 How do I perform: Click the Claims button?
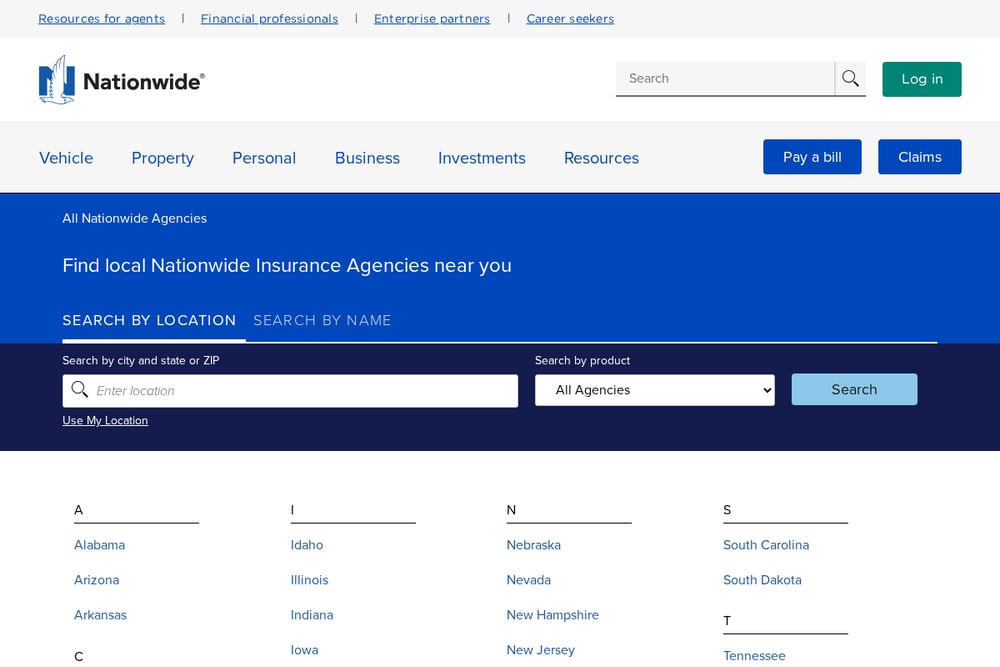[920, 157]
